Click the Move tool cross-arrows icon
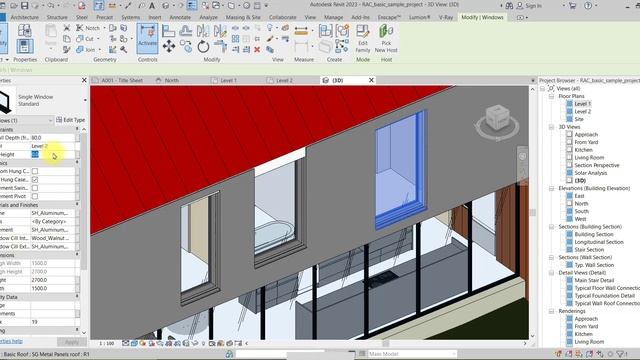Image resolution: width=640 pixels, height=360 pixels. pos(169,46)
